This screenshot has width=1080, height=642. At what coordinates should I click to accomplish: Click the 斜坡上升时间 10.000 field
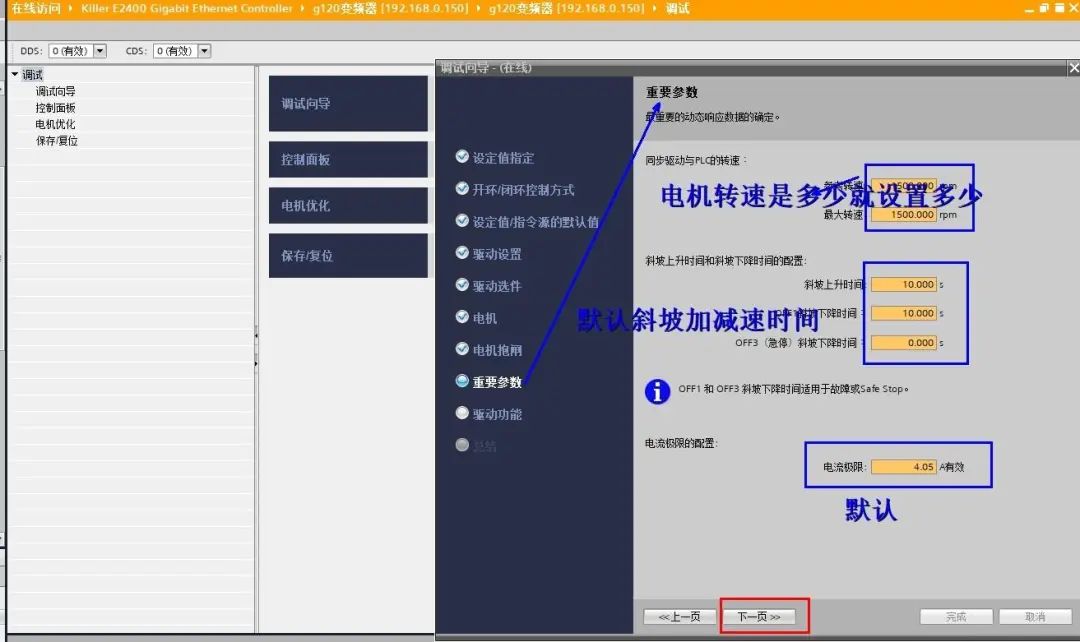point(904,284)
